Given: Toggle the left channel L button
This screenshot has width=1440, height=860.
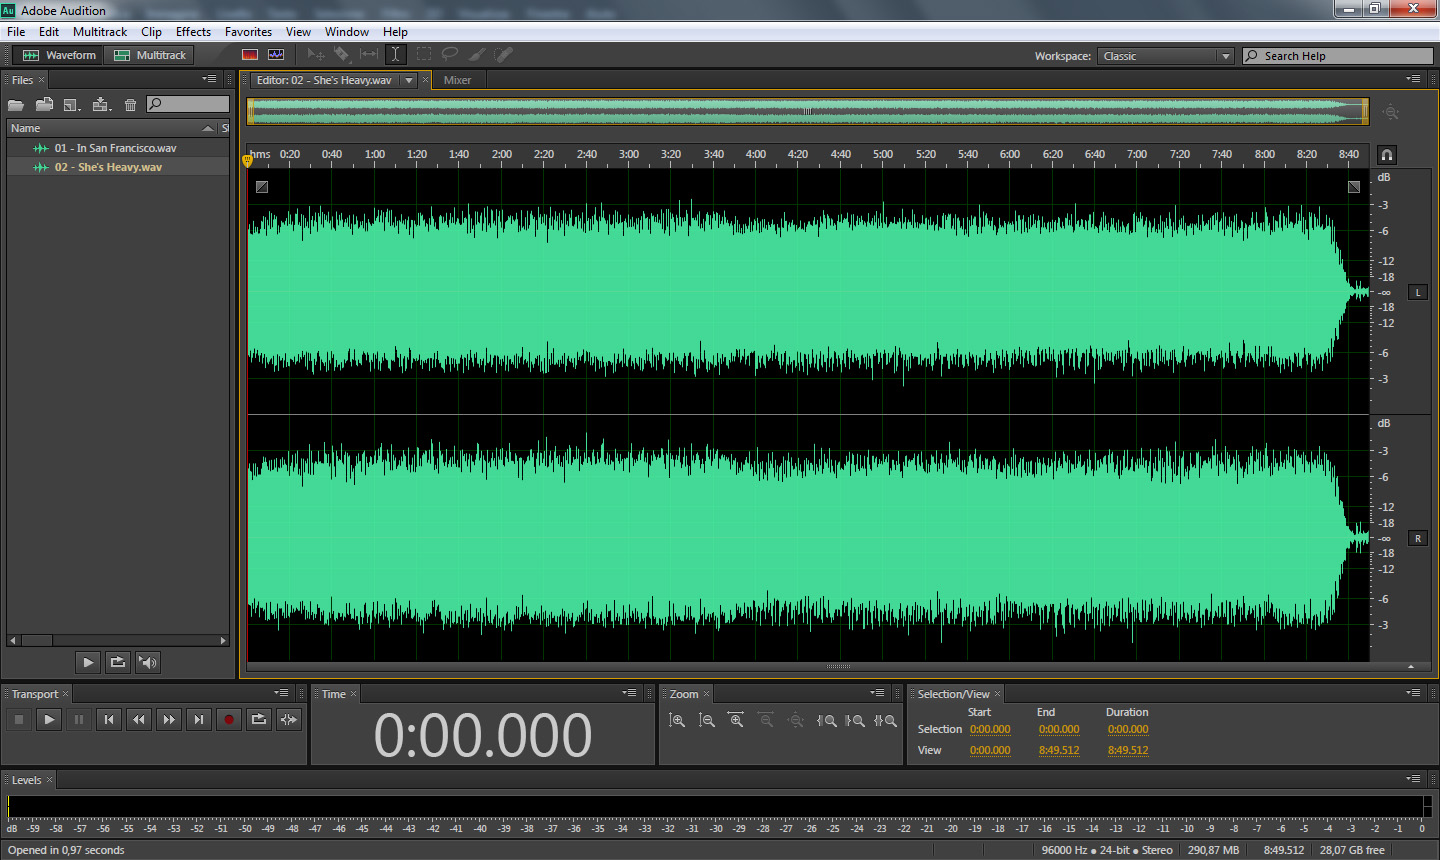Looking at the screenshot, I should [x=1417, y=292].
